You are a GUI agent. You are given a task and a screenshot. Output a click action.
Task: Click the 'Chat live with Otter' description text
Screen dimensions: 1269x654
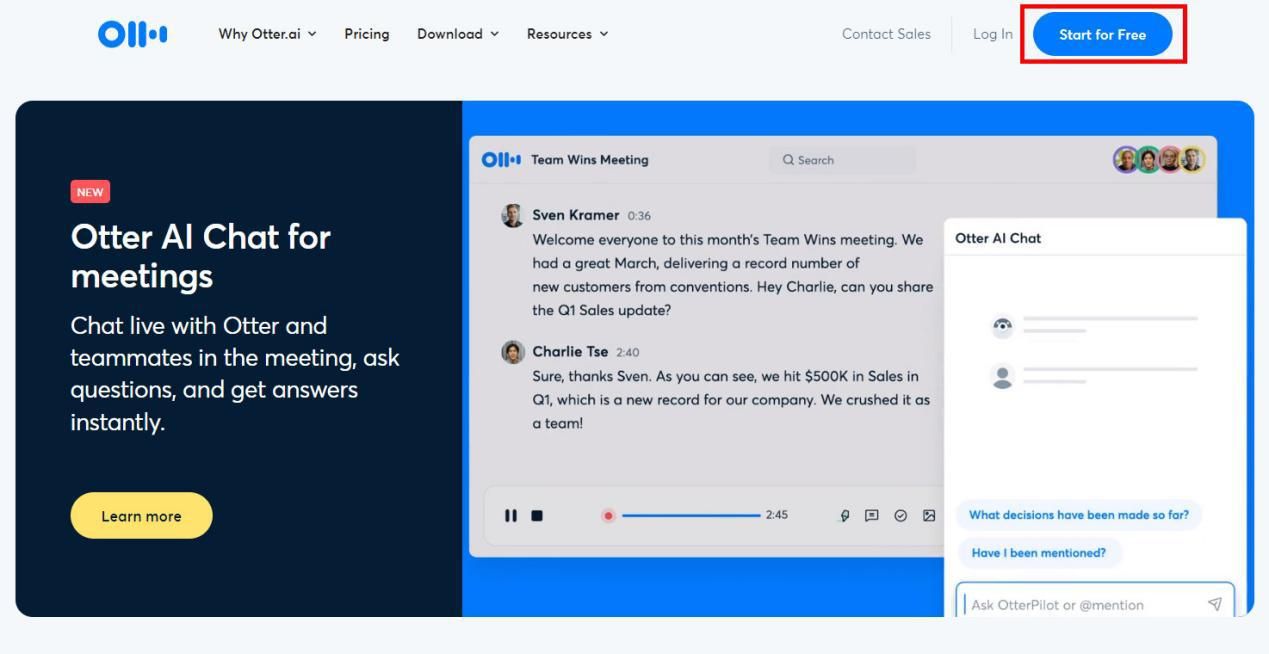[235, 374]
